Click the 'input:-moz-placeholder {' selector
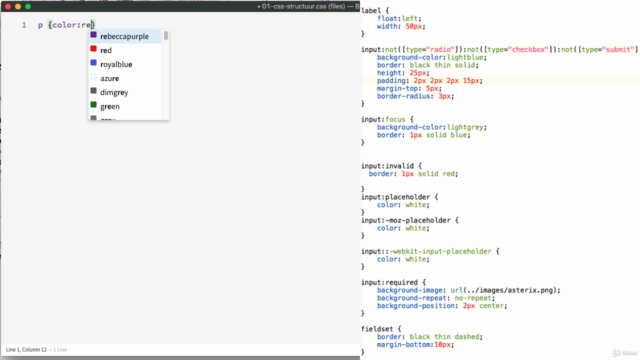Image resolution: width=640 pixels, height=360 pixels. (410, 220)
